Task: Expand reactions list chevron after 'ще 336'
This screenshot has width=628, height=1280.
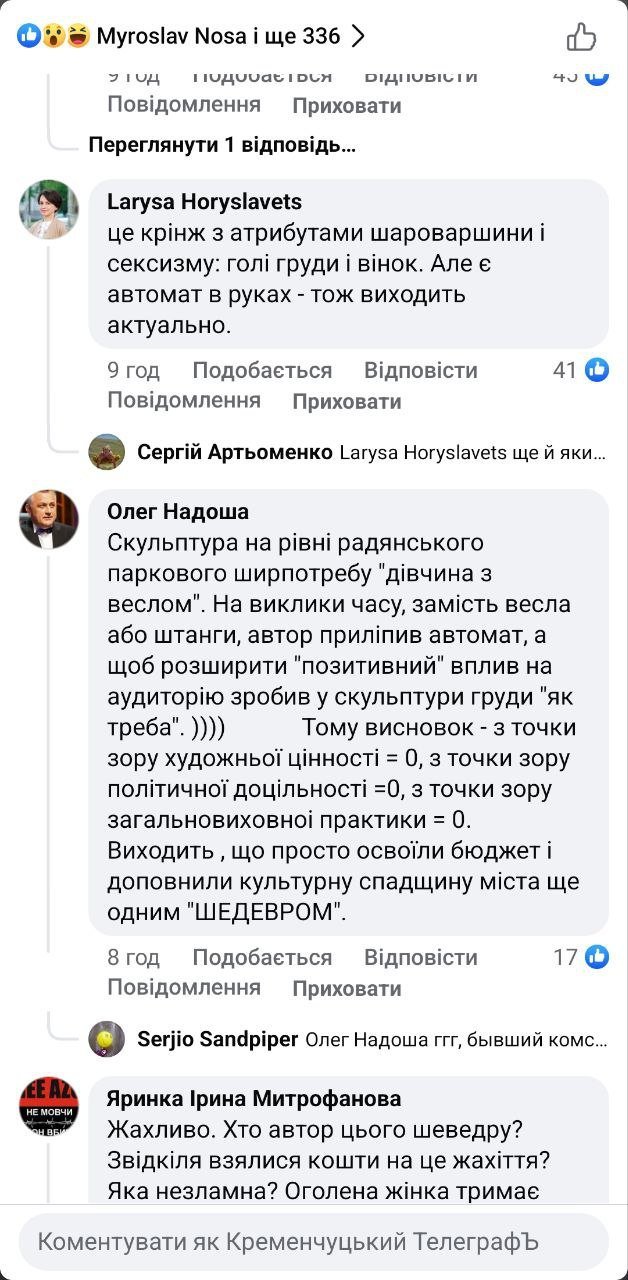Action: [358, 37]
